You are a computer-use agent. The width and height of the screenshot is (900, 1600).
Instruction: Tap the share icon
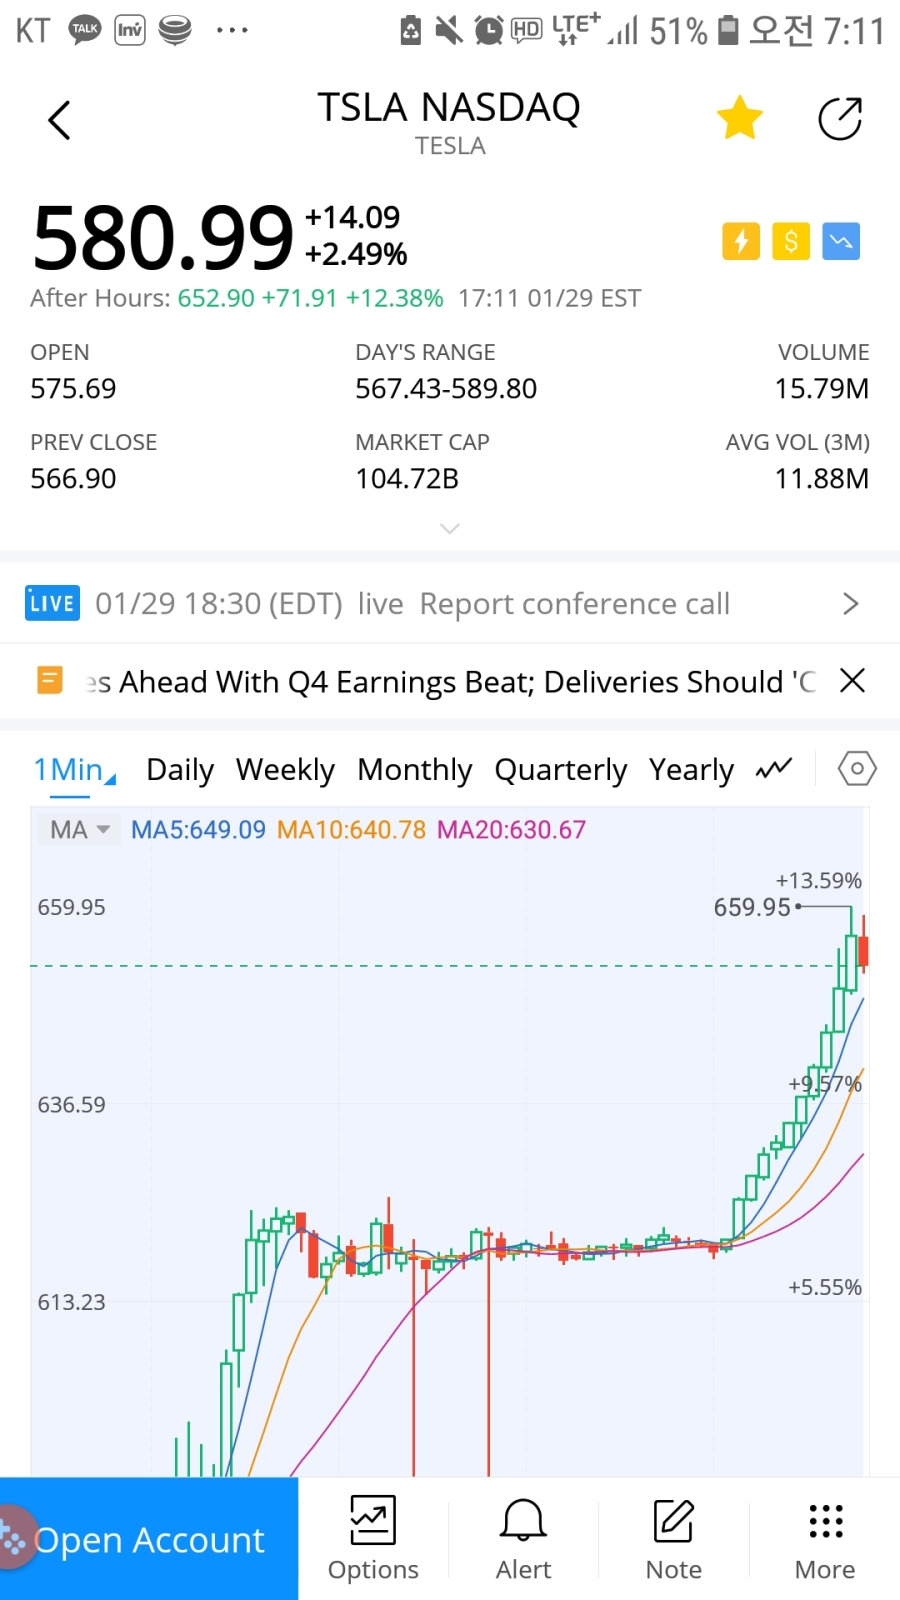point(840,119)
